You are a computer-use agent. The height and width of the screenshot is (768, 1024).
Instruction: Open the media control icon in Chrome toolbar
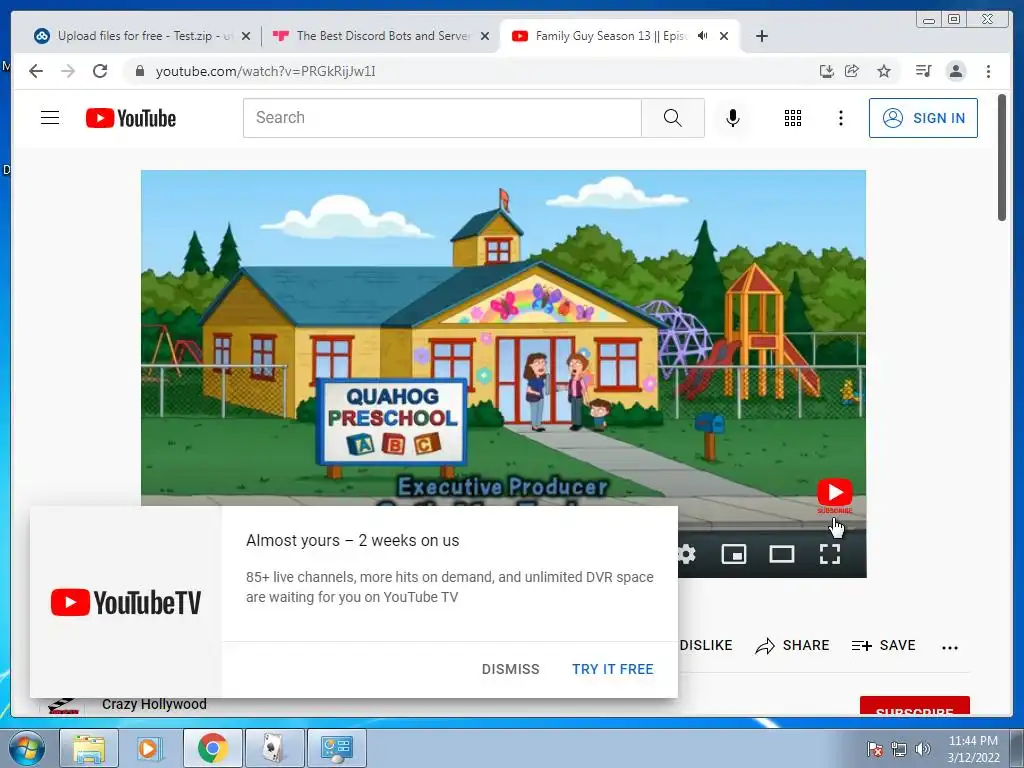pos(923,71)
